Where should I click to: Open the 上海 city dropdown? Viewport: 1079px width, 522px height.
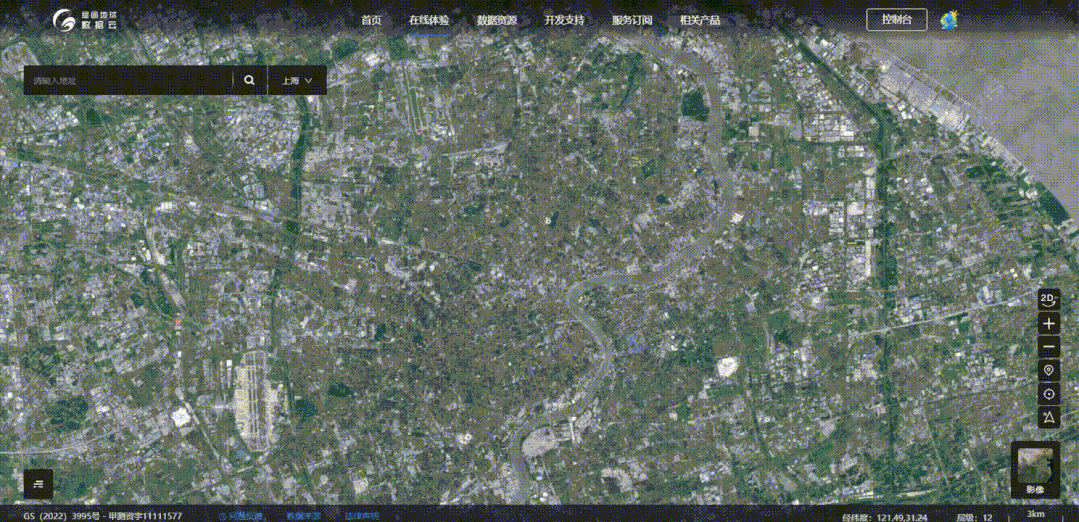tap(297, 80)
